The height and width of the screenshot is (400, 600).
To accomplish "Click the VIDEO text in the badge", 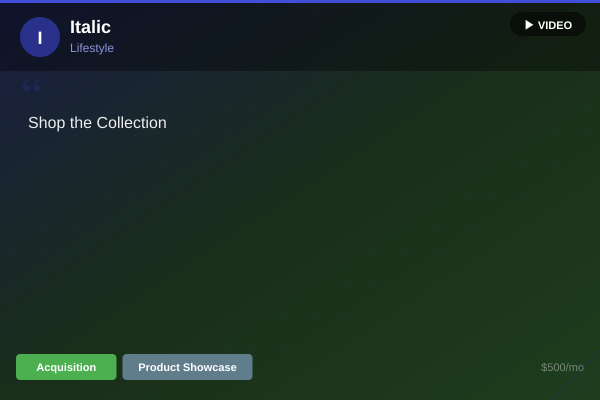I will 555,25.
